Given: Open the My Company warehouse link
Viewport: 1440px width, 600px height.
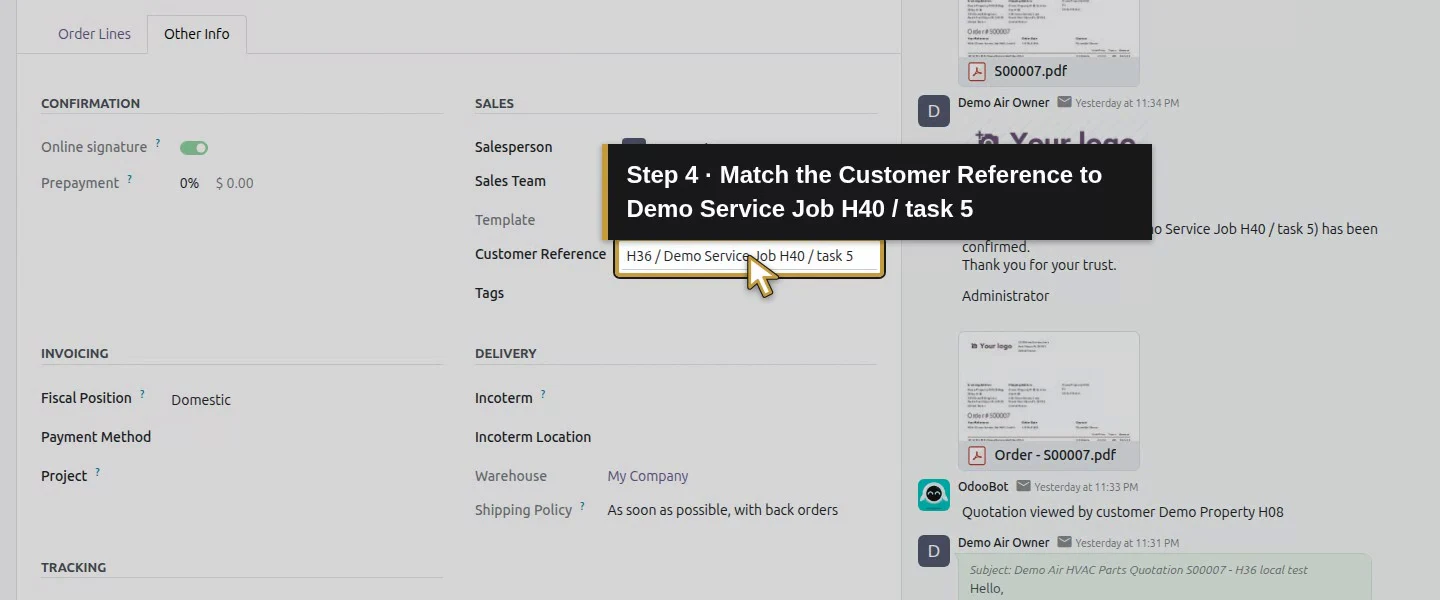Looking at the screenshot, I should [648, 476].
